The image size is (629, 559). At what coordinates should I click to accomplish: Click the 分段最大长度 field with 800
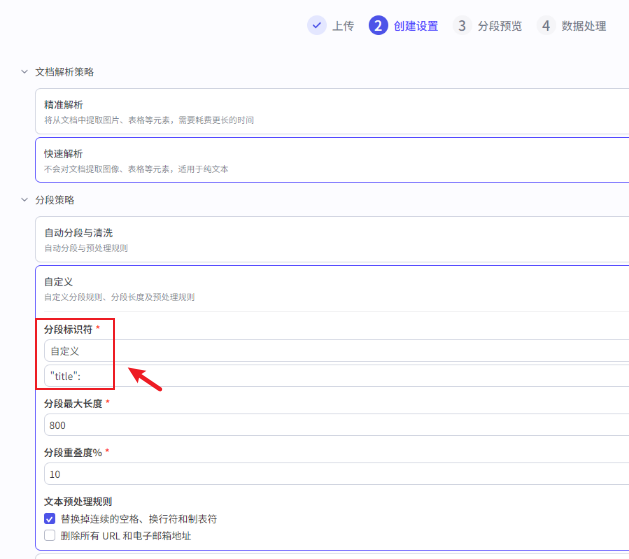(x=336, y=425)
